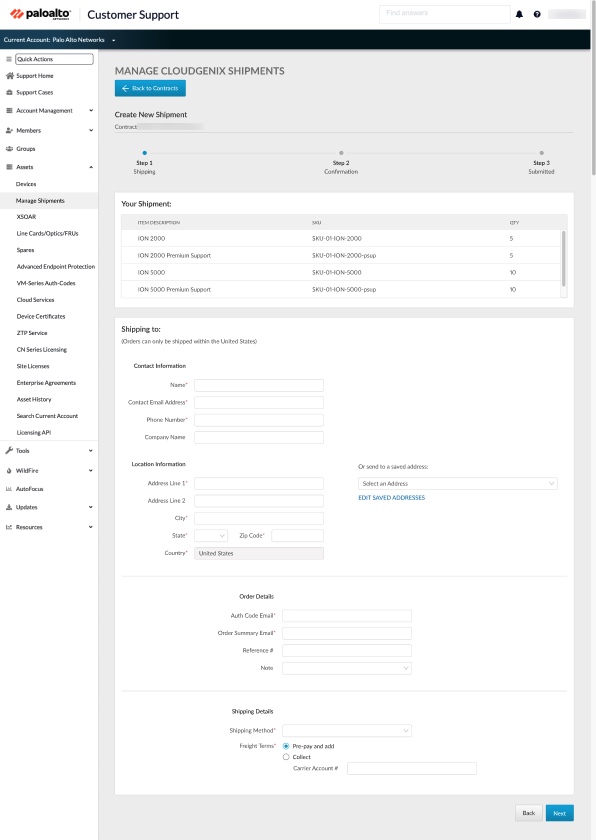
Task: Open VM-Series Auth-Codes item
Action: coord(46,283)
